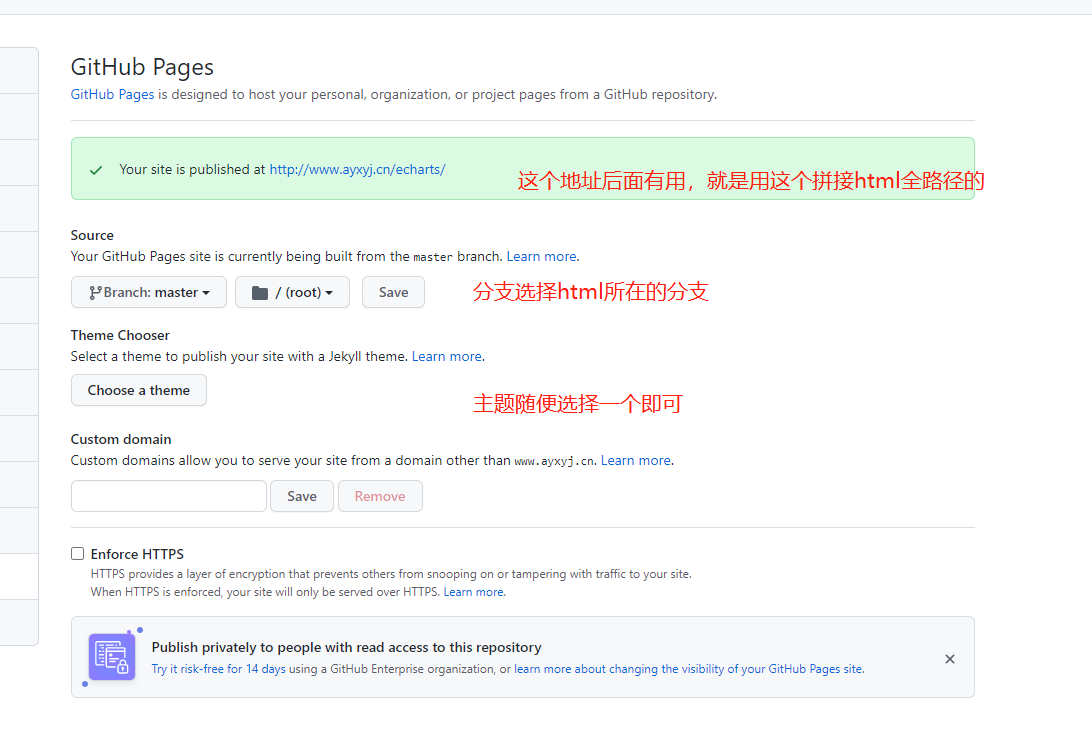Click Learn more under the HTTPS description

tap(473, 591)
